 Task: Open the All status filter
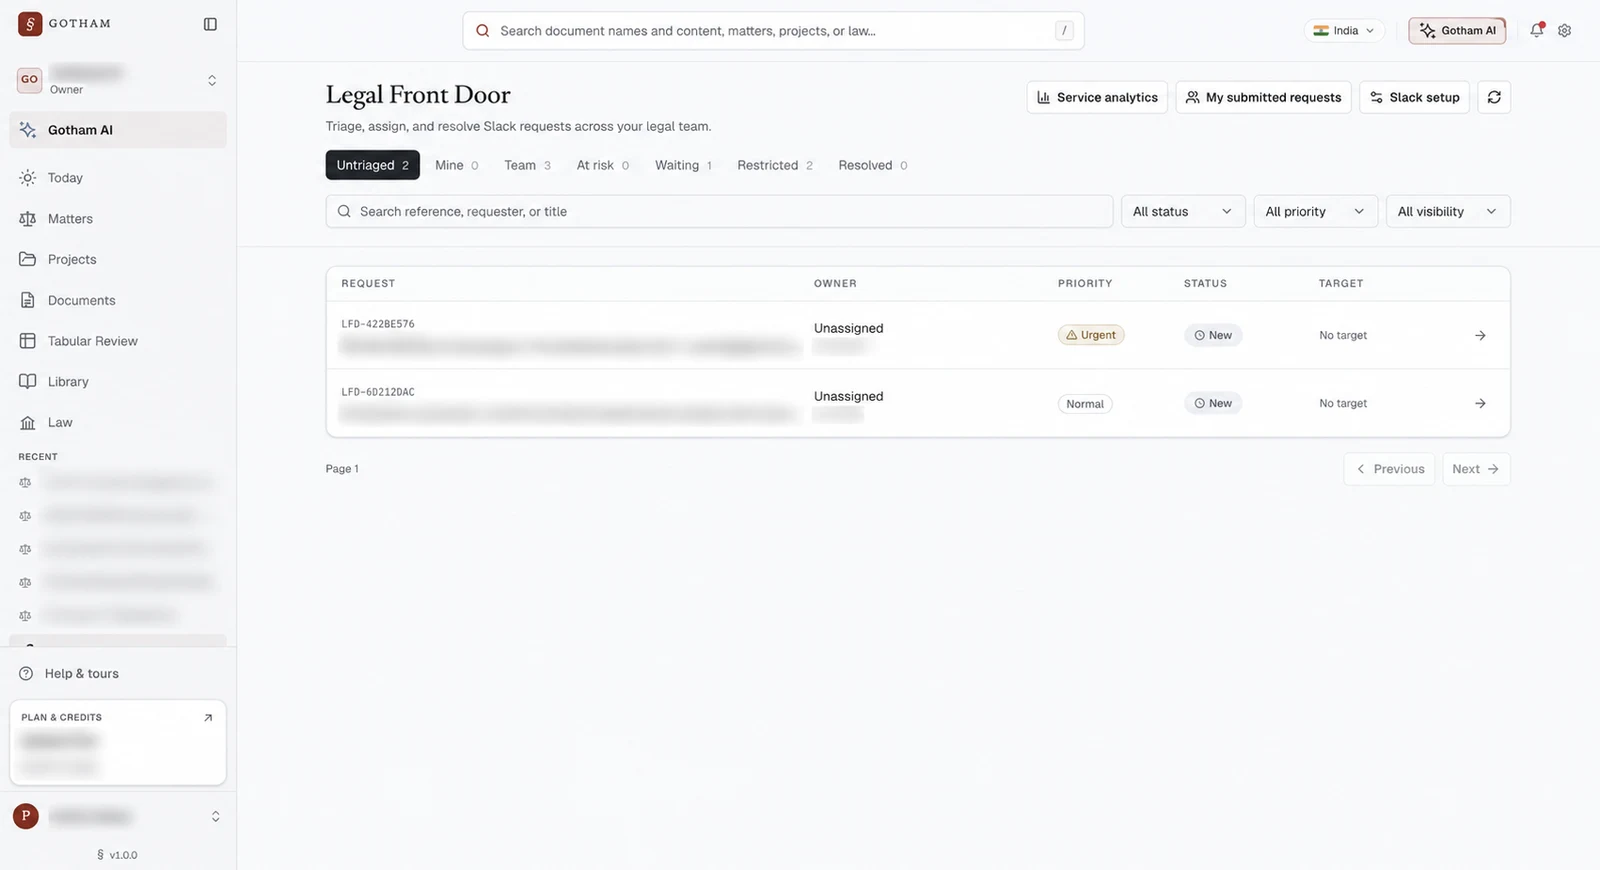[1183, 211]
